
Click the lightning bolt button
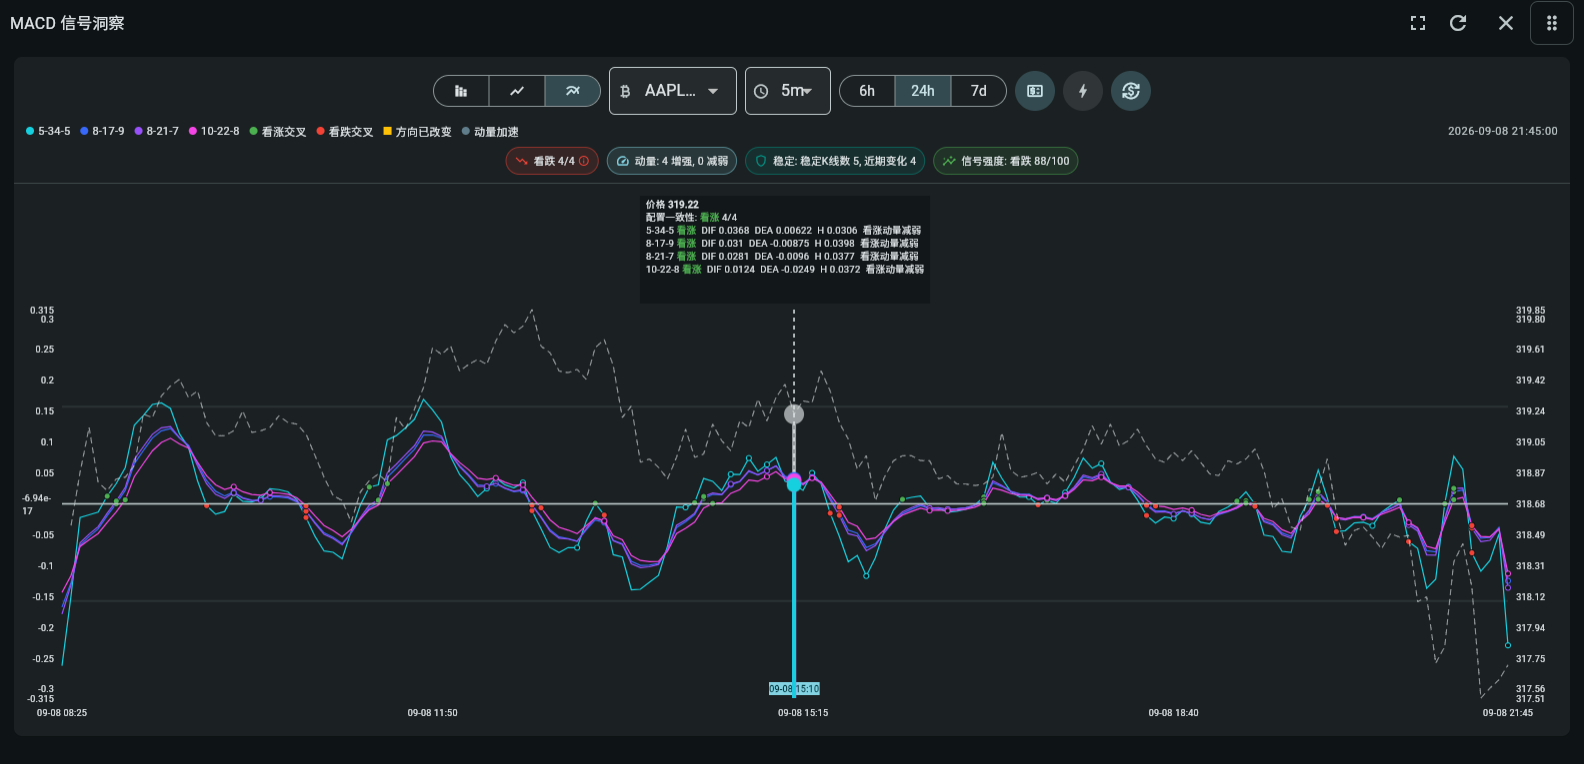1083,91
